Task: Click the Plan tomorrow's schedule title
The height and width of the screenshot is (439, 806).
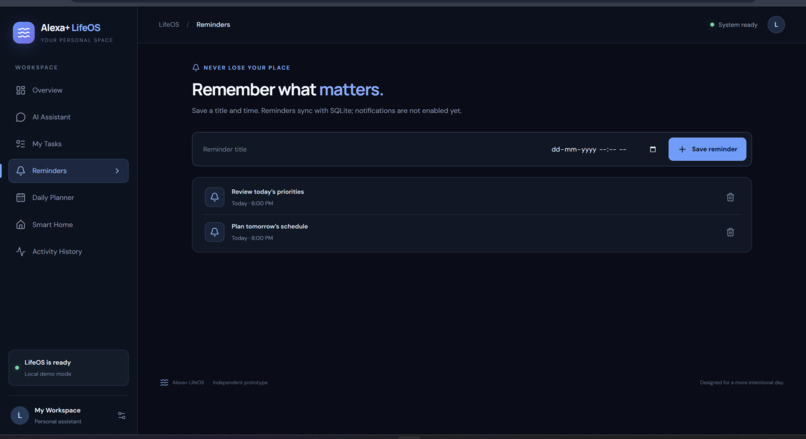Action: coord(269,226)
